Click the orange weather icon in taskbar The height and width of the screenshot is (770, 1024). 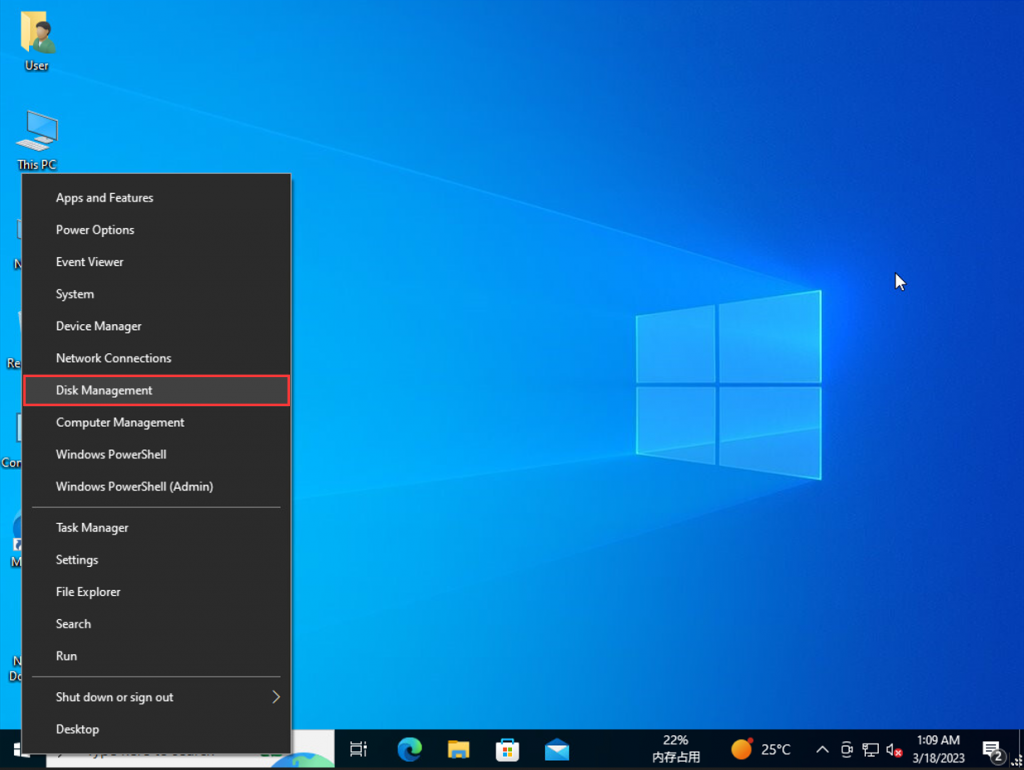[742, 749]
